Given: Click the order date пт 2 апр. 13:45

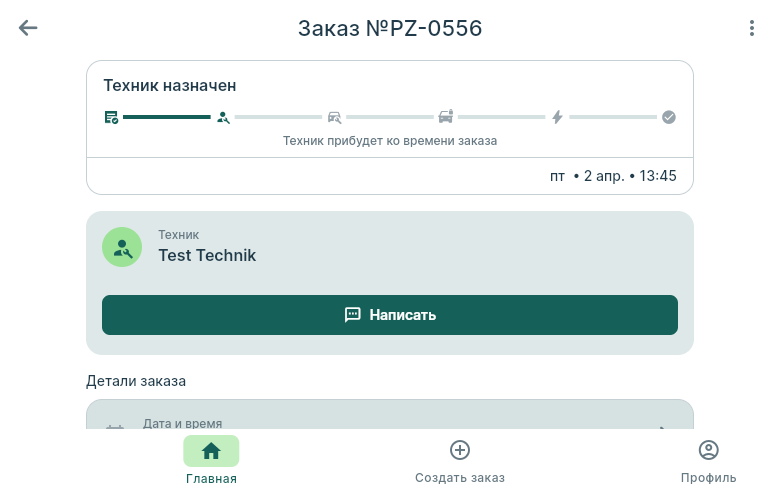Looking at the screenshot, I should (x=613, y=176).
